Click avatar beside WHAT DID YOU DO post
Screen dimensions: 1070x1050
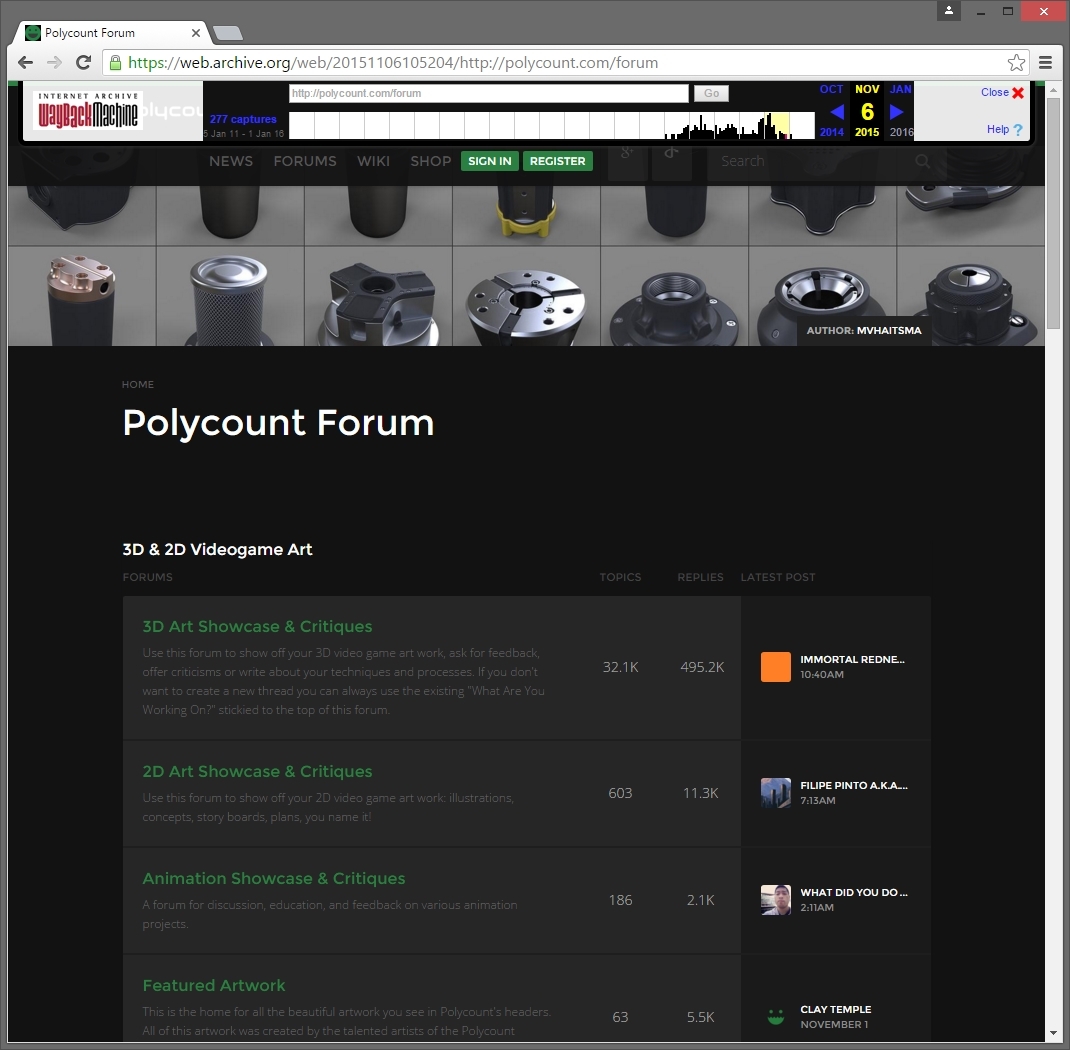tap(776, 901)
